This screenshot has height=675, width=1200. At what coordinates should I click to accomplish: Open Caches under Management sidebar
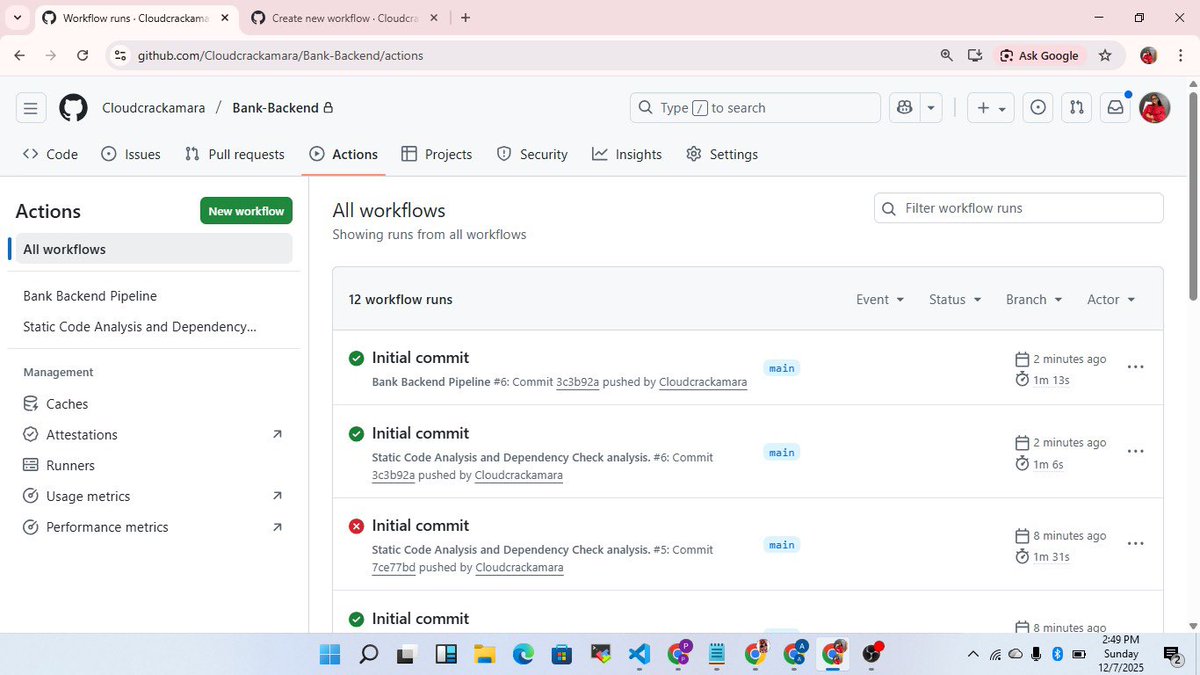point(65,403)
